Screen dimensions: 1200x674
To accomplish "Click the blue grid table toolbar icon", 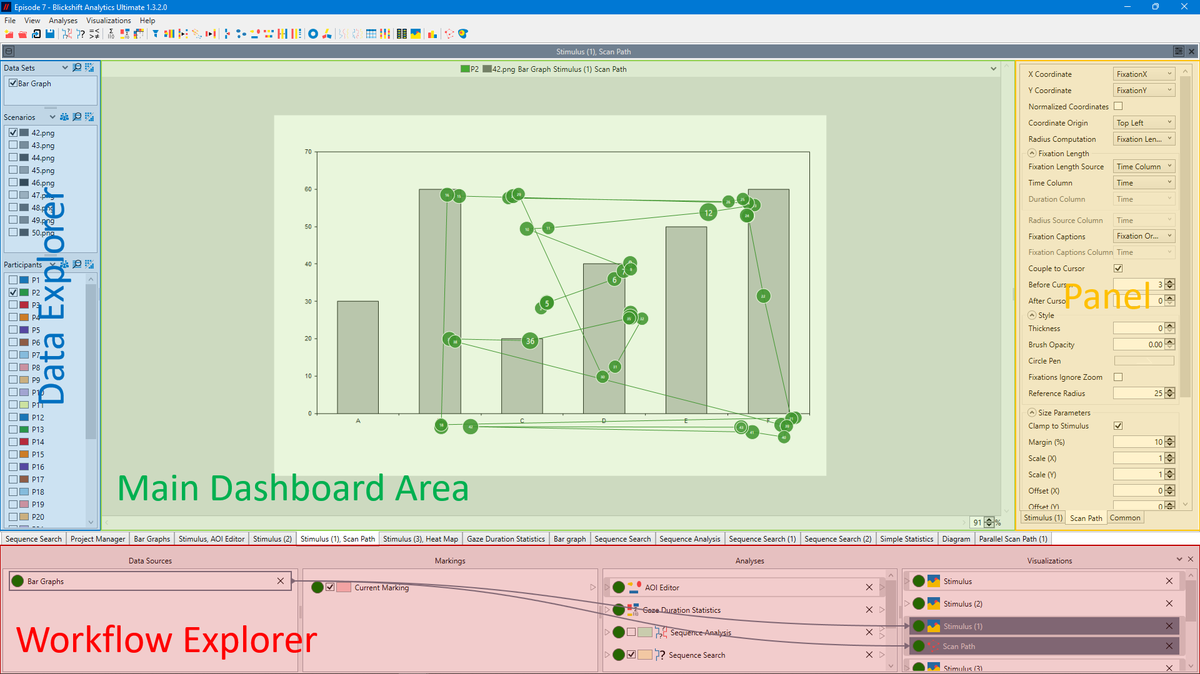I will (x=371, y=34).
